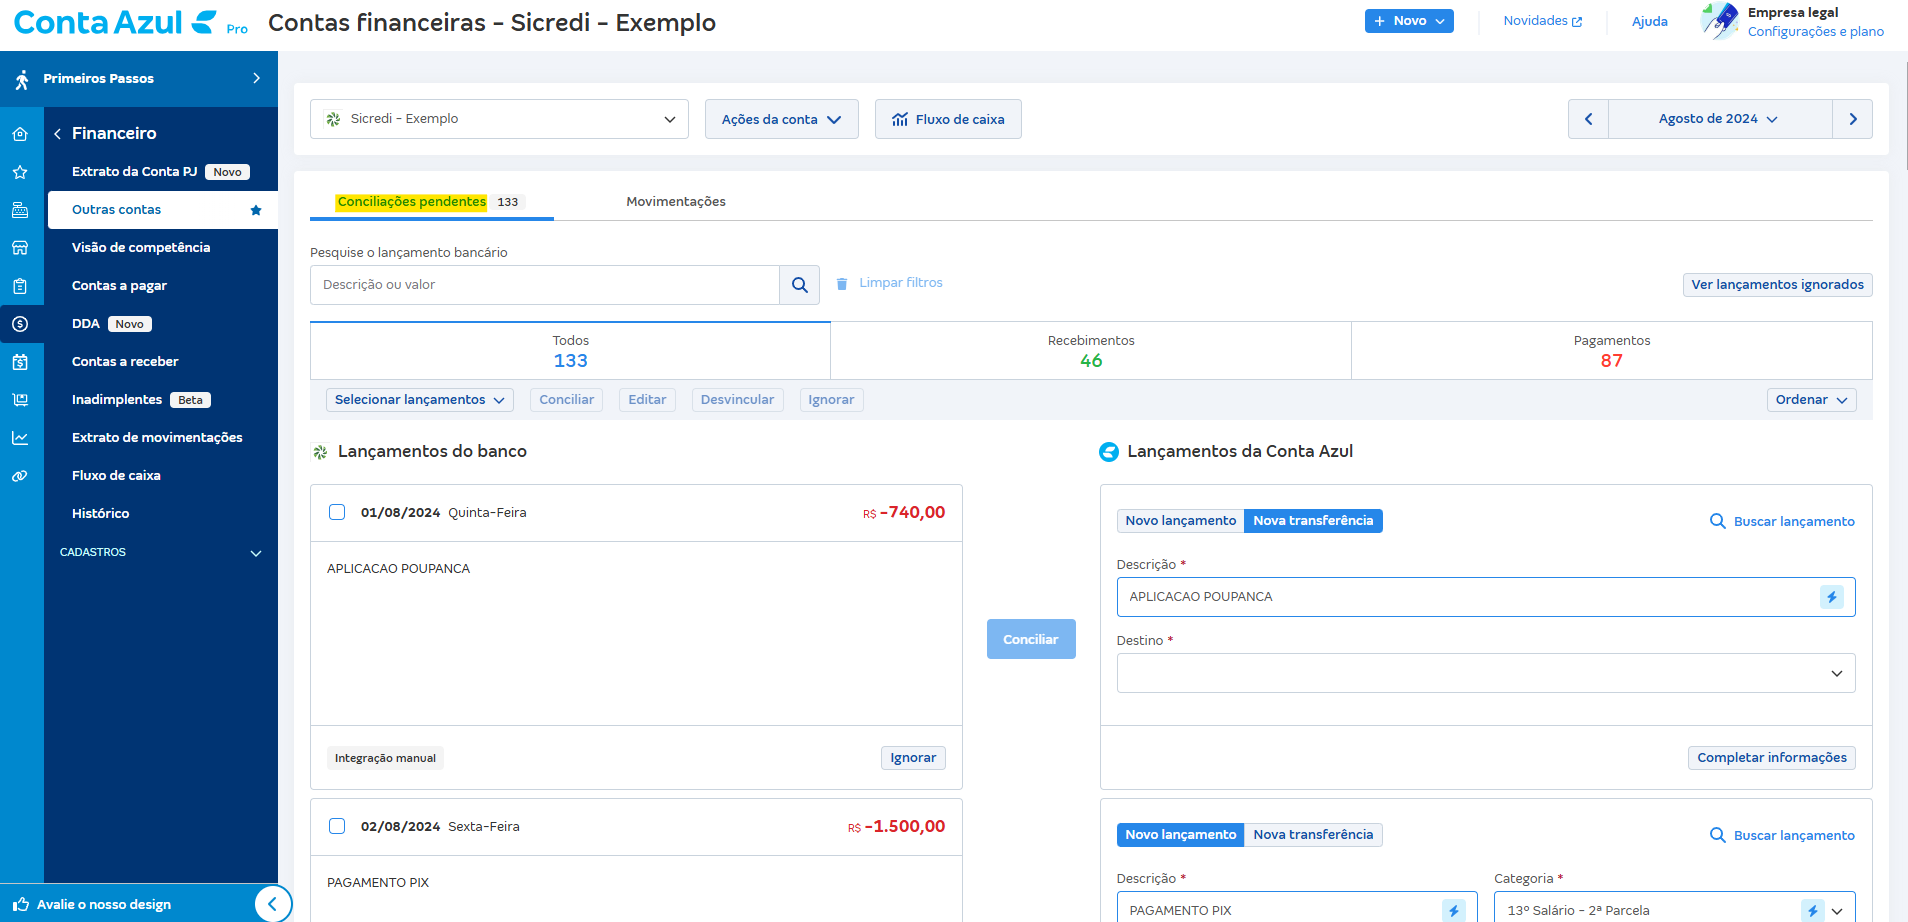This screenshot has width=1908, height=922.
Task: Open the Ordenar dropdown
Action: (x=1811, y=400)
